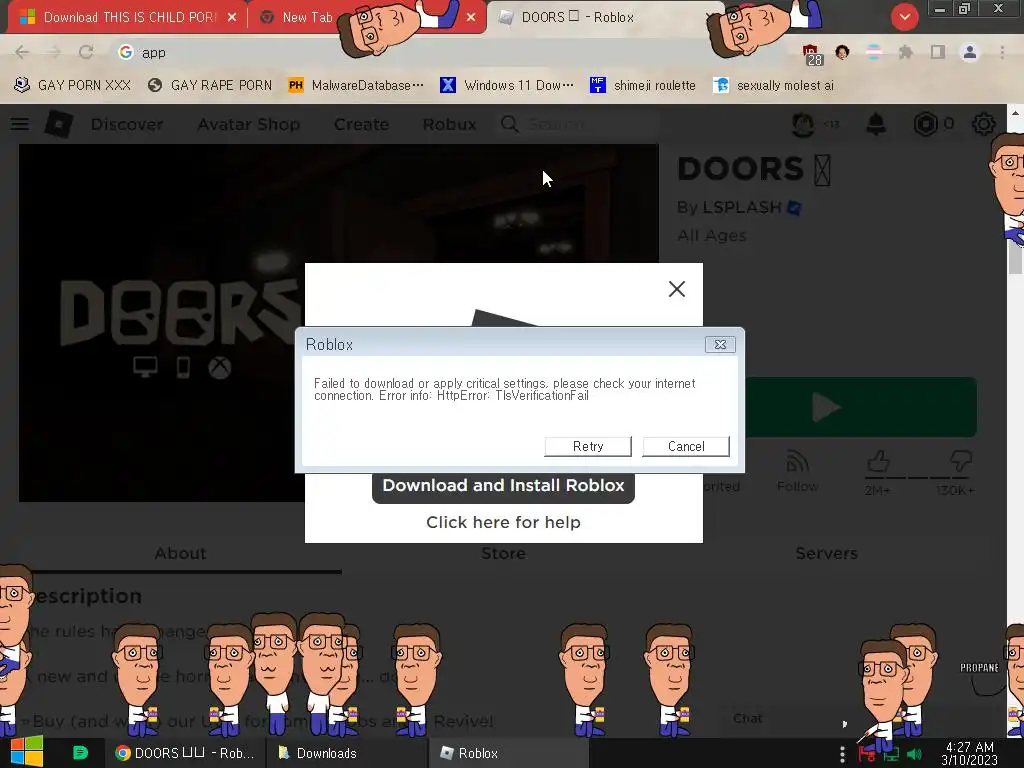Open the shimeji roulette bookmark
Image resolution: width=1024 pixels, height=768 pixels.
pos(643,85)
